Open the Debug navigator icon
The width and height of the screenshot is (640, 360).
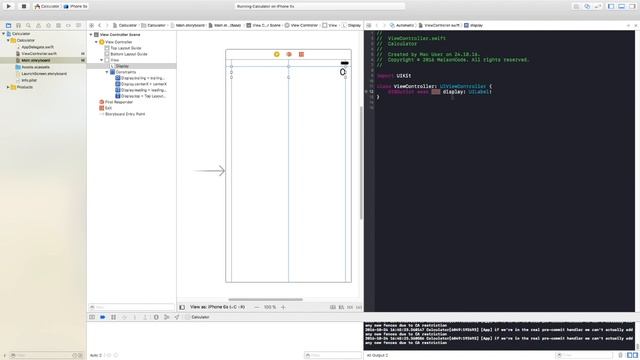pos(58,25)
